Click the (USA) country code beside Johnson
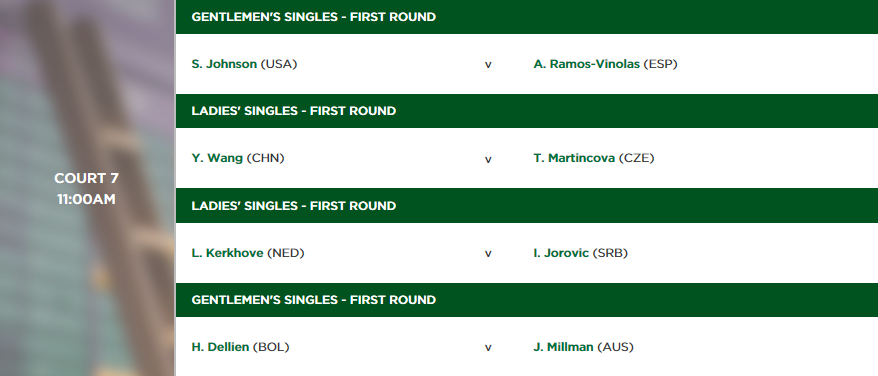The height and width of the screenshot is (376, 878). click(279, 64)
